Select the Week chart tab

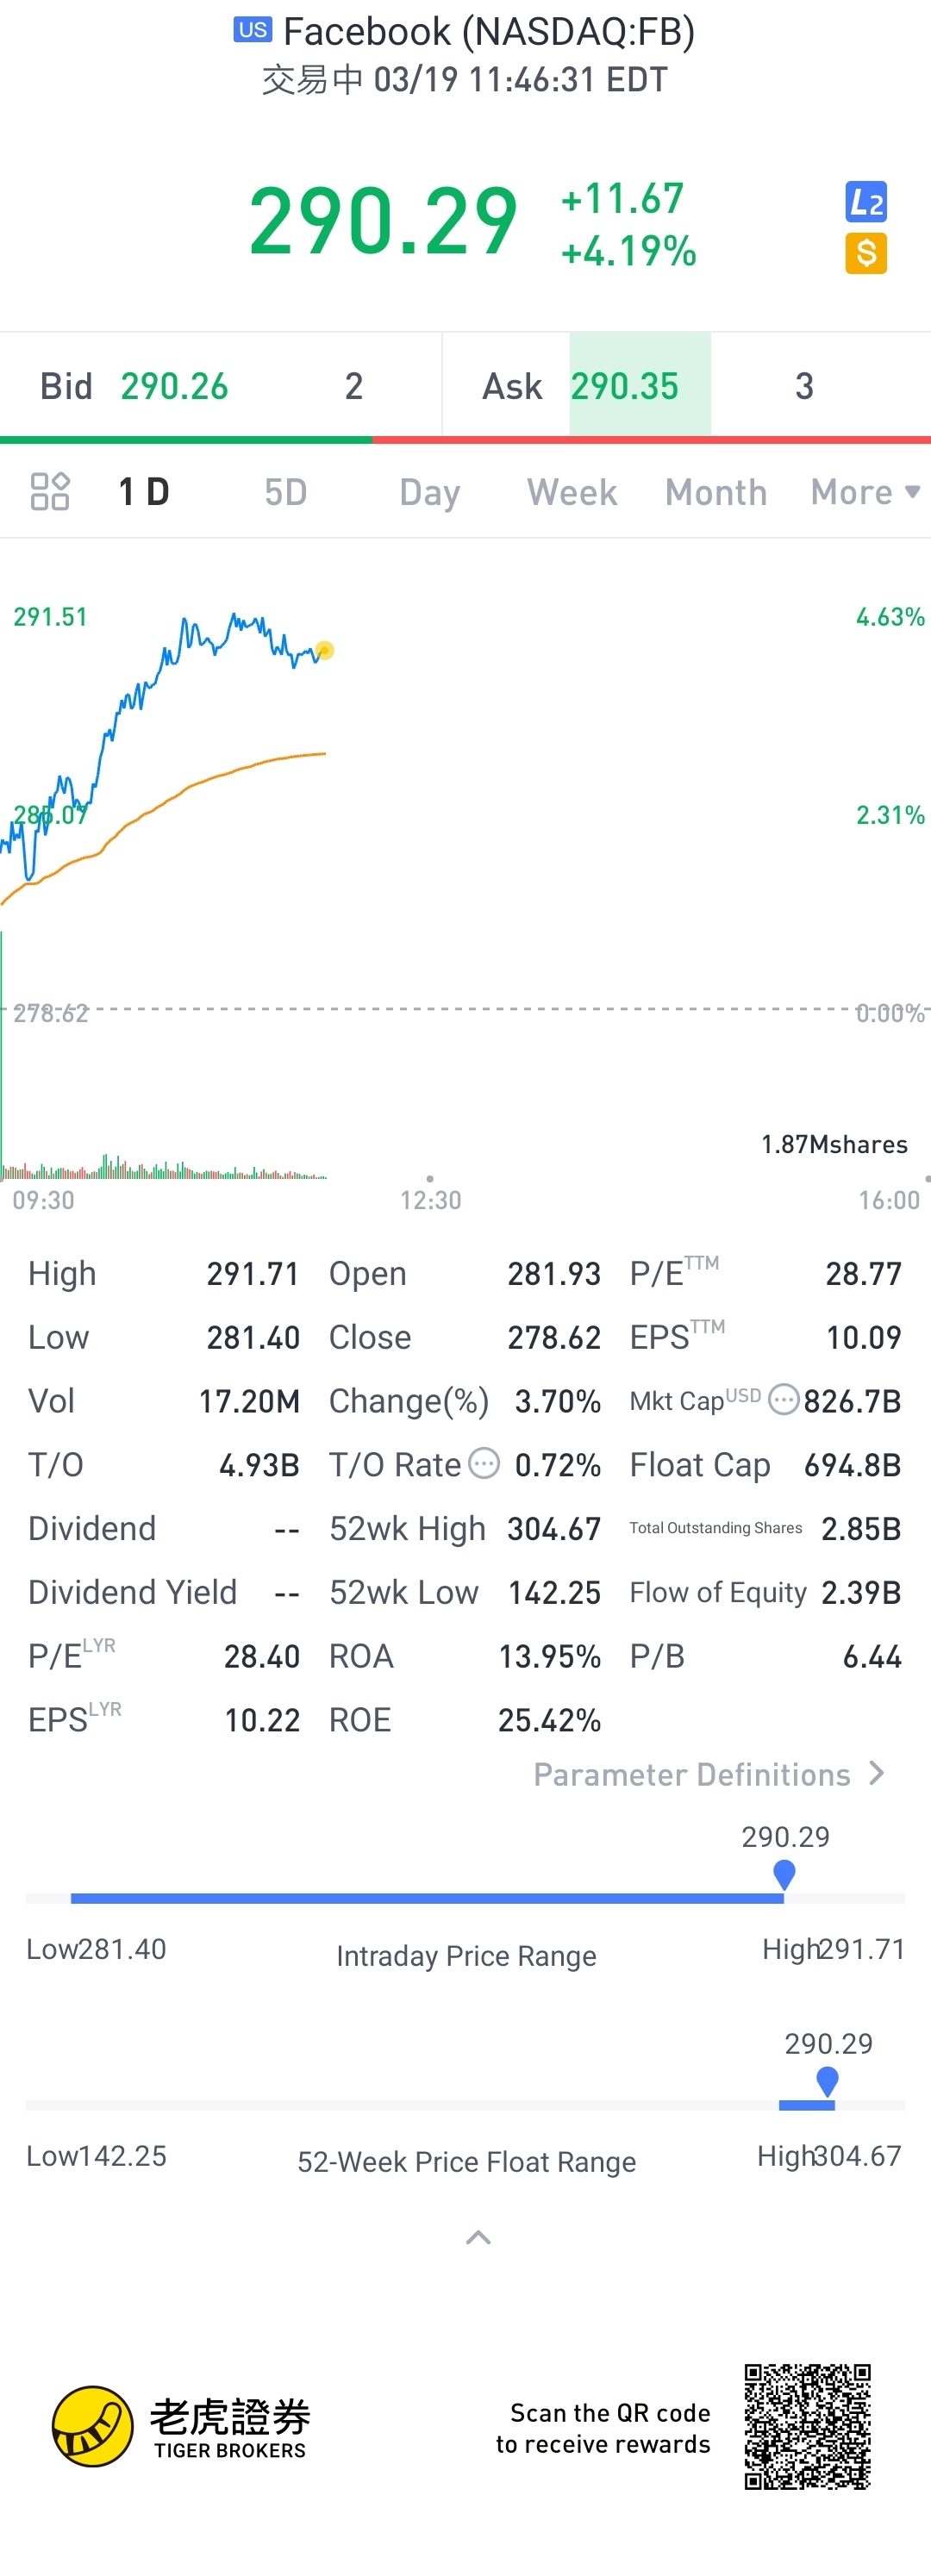(572, 492)
